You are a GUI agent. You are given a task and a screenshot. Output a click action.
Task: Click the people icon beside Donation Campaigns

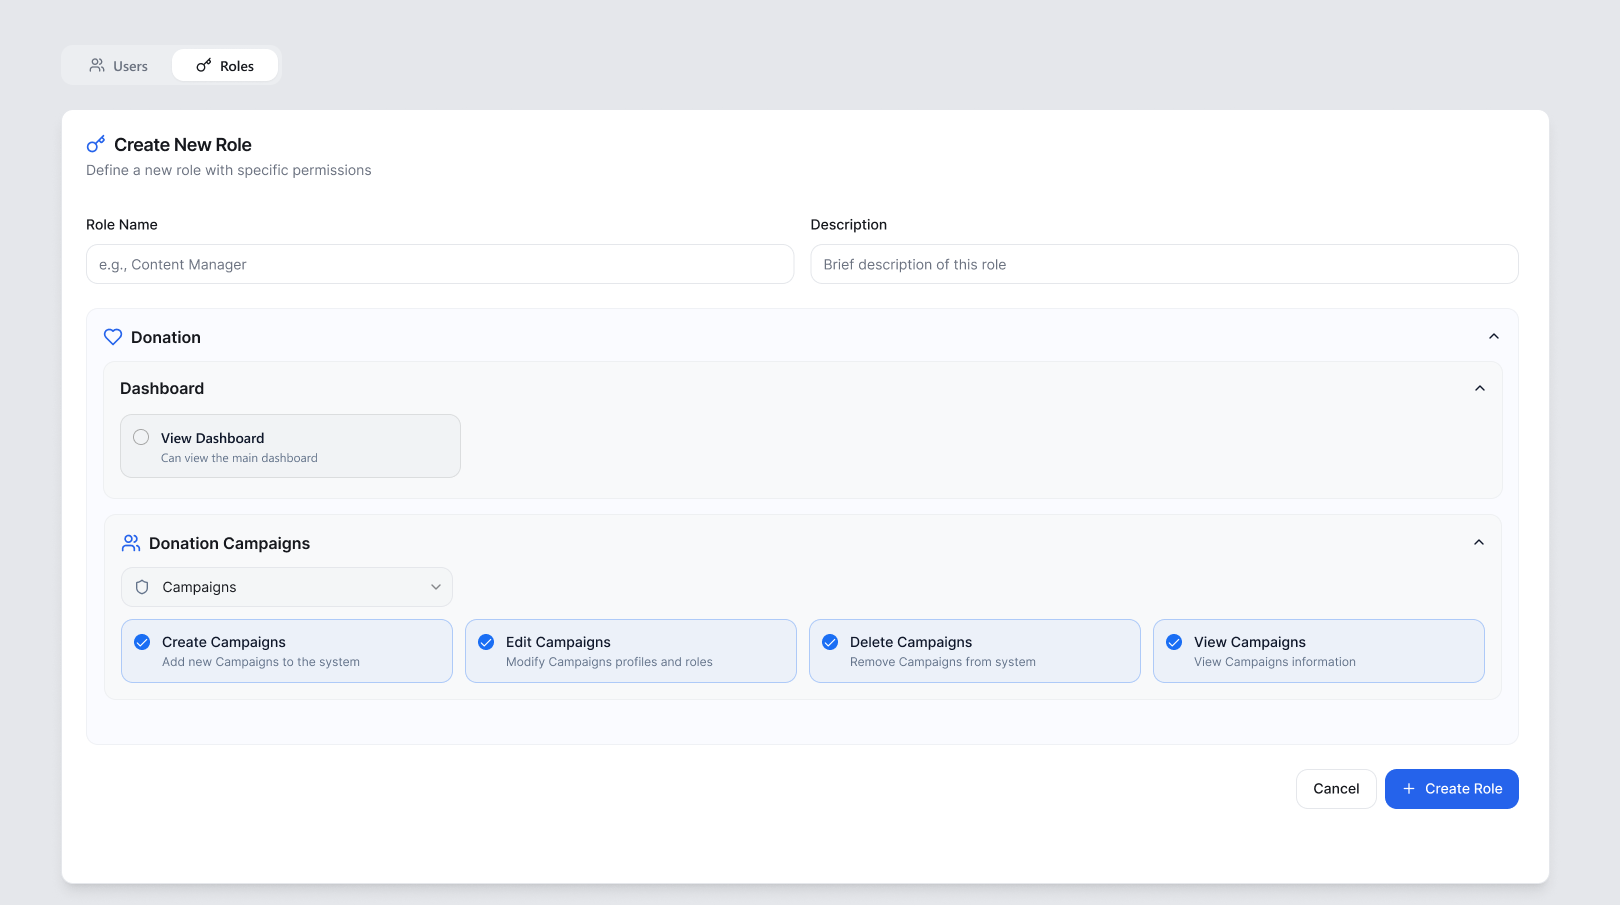pyautogui.click(x=131, y=543)
